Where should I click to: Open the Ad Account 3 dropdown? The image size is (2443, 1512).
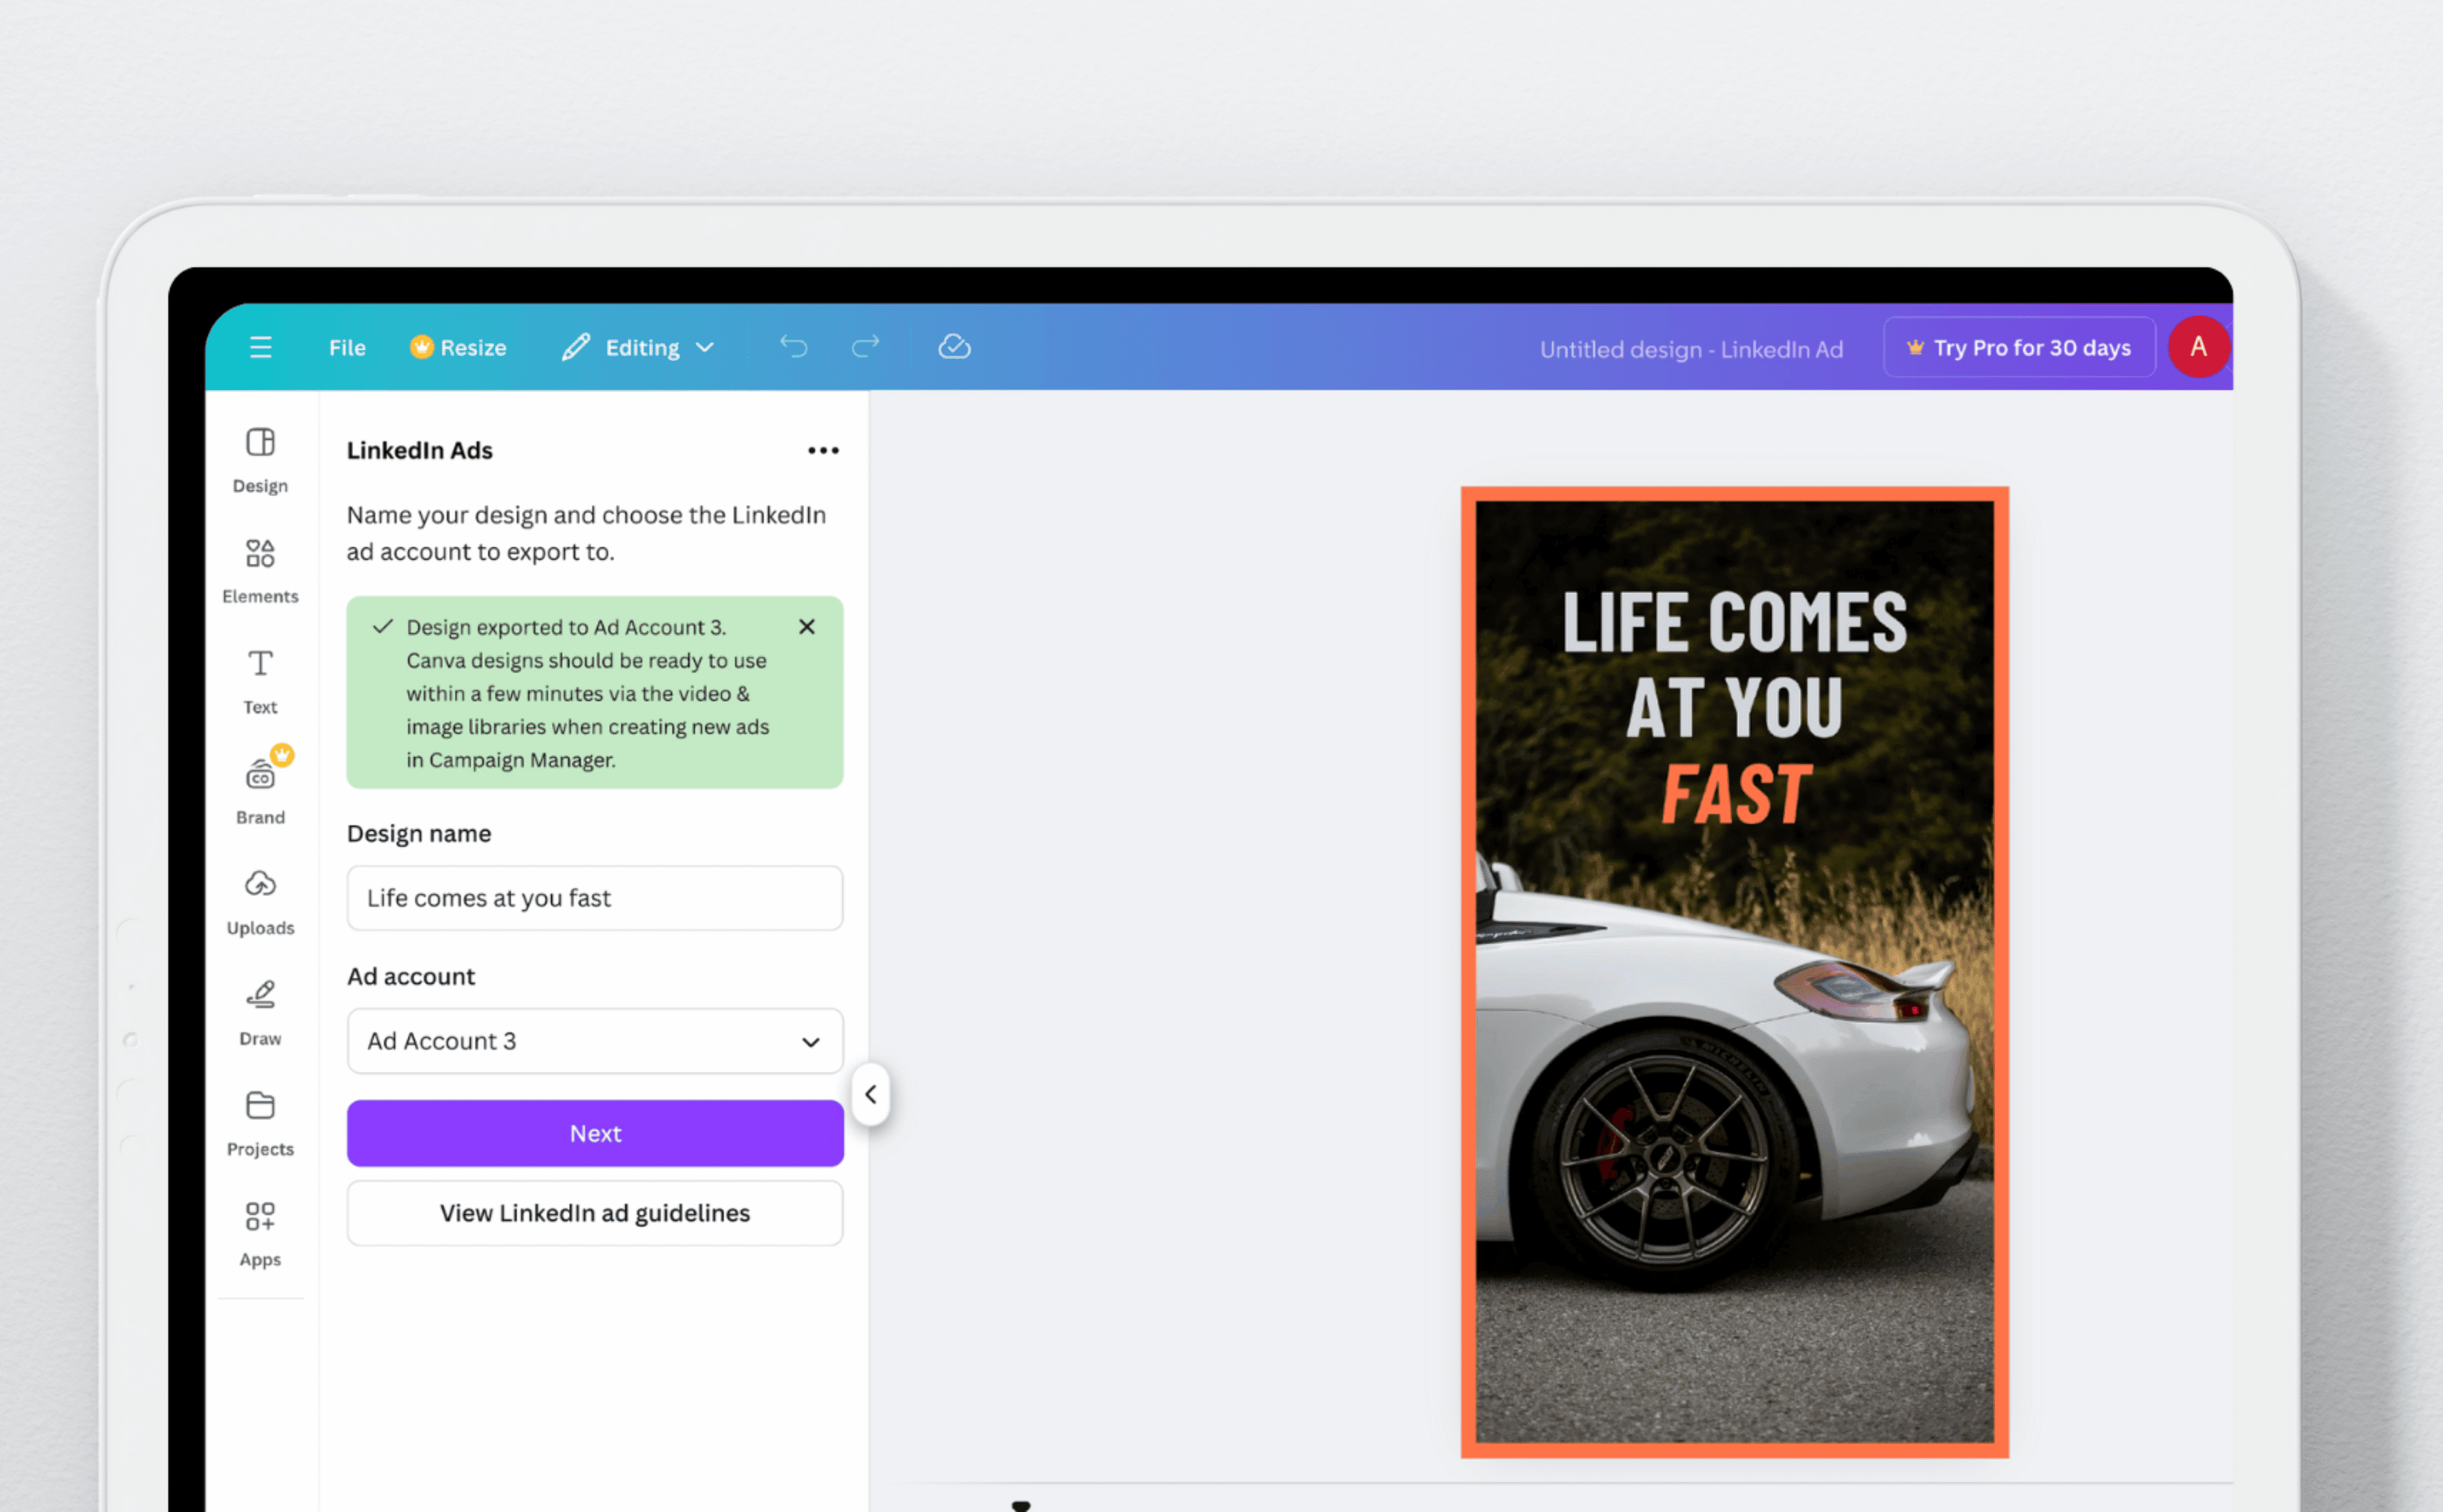[x=594, y=1041]
